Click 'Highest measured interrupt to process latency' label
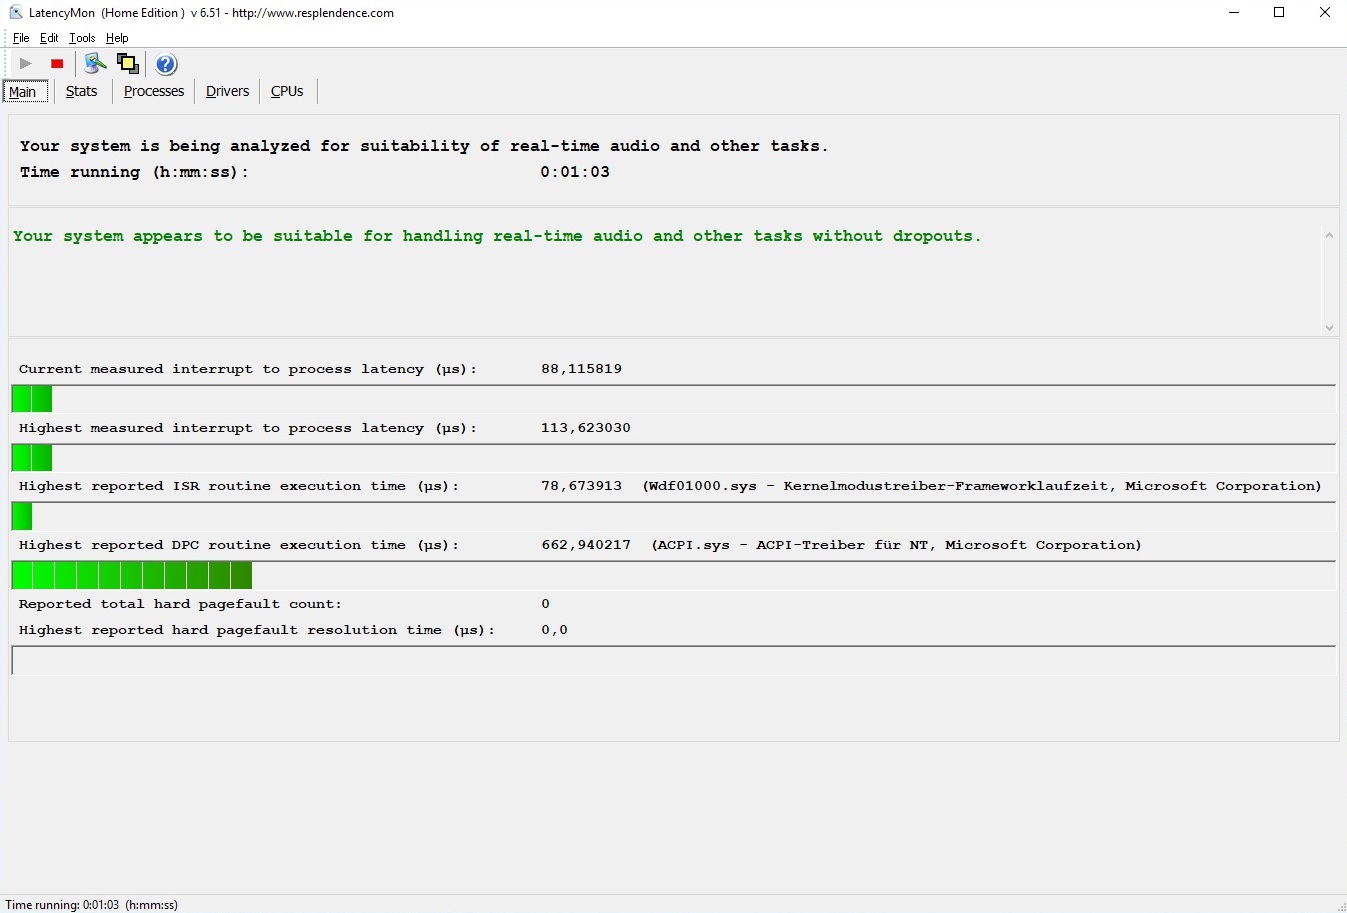The width and height of the screenshot is (1347, 913). 248,428
